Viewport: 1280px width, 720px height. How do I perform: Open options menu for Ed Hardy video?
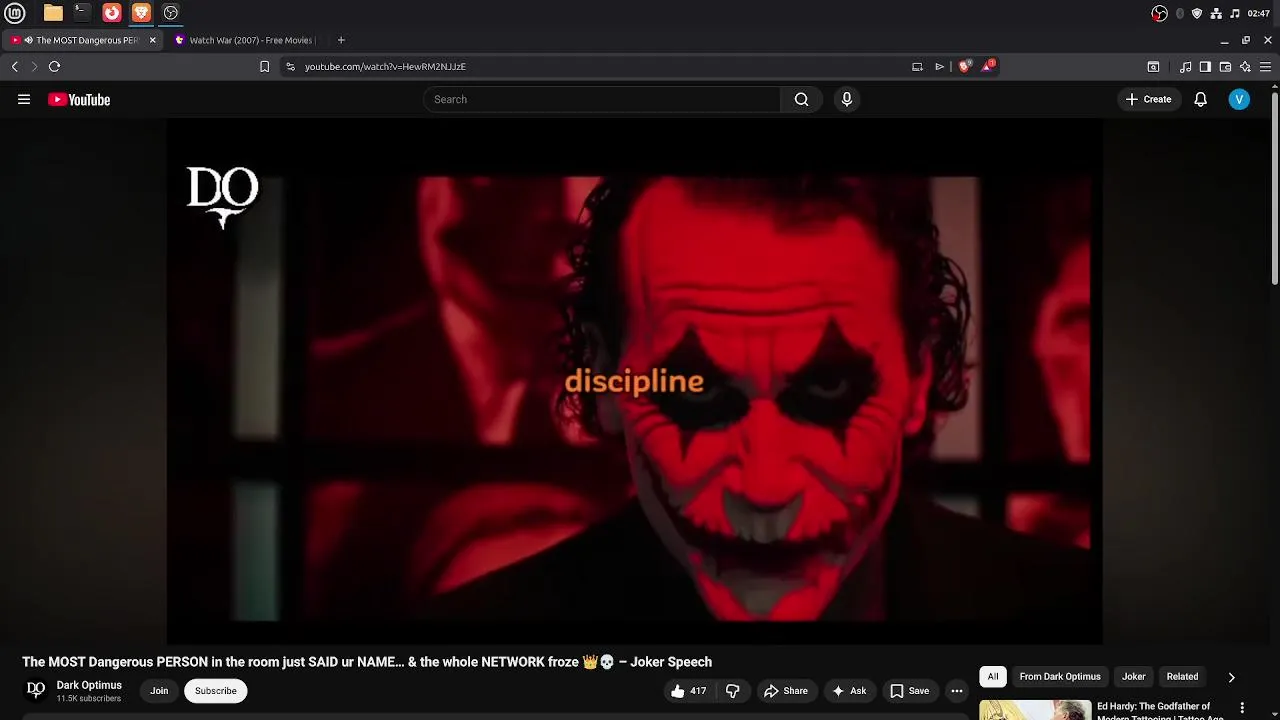pyautogui.click(x=1242, y=708)
